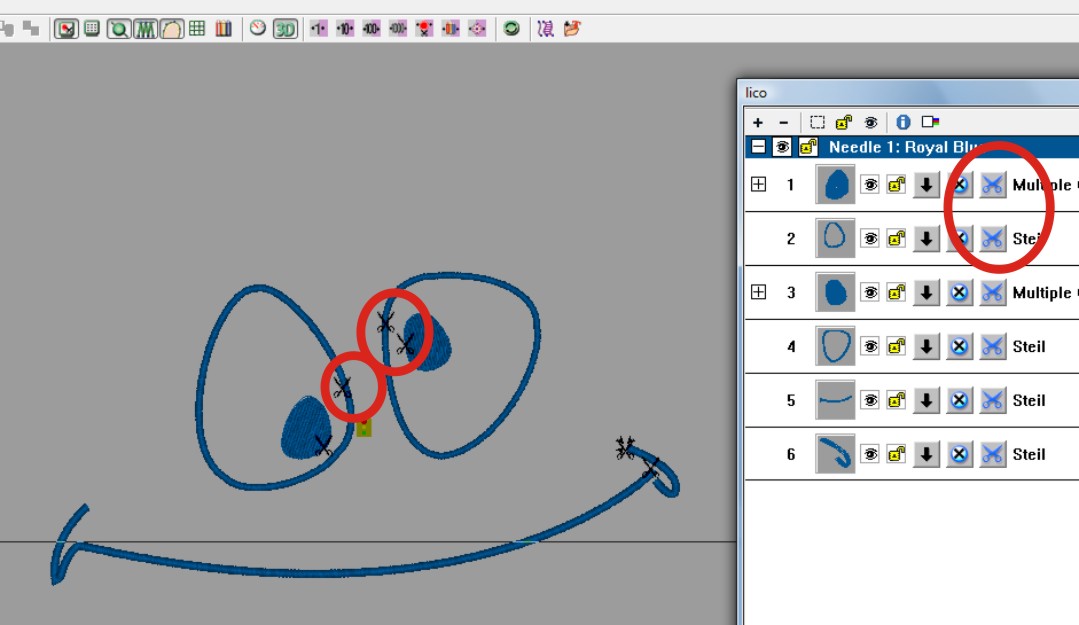Toggle the lock on object 4
This screenshot has width=1079, height=625.
coord(896,346)
